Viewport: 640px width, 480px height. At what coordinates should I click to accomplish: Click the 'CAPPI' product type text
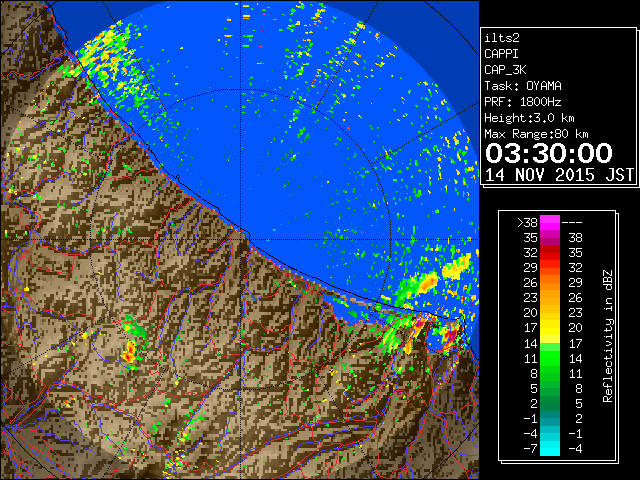pos(501,54)
